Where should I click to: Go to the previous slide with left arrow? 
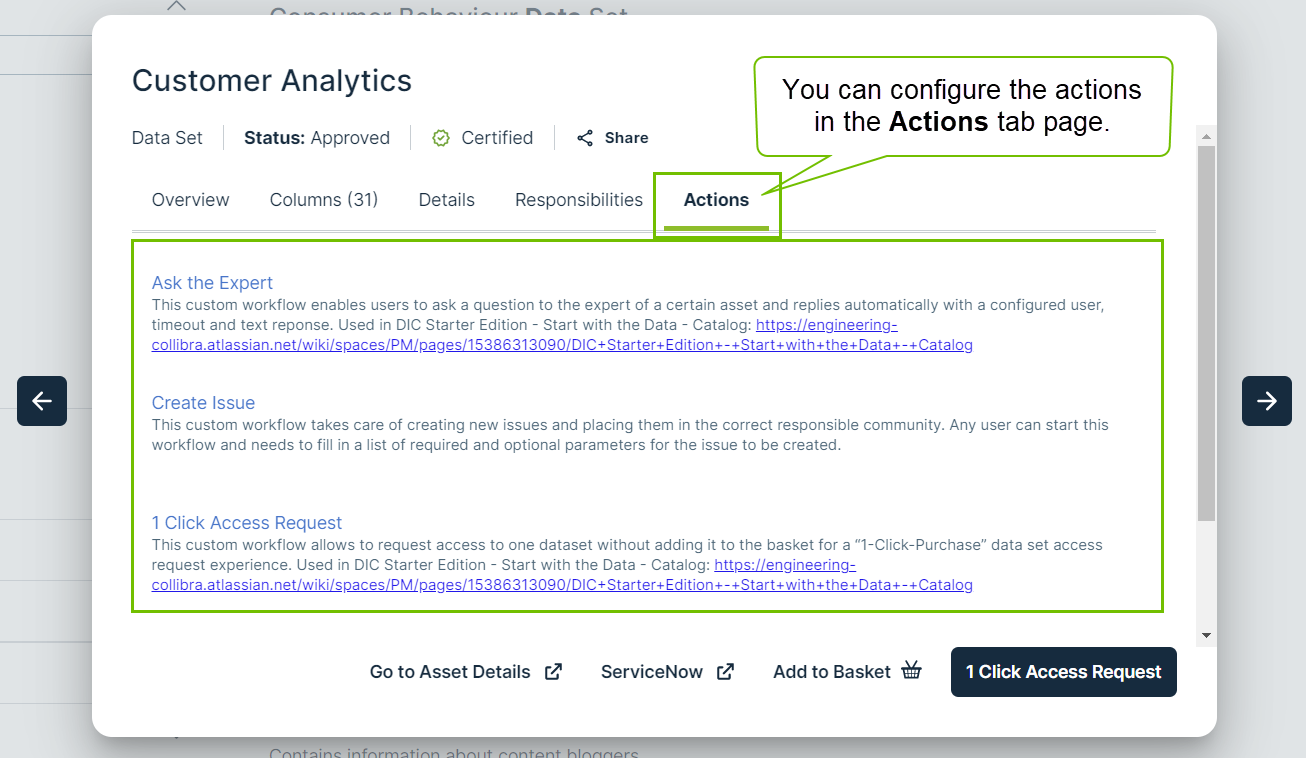pos(42,401)
